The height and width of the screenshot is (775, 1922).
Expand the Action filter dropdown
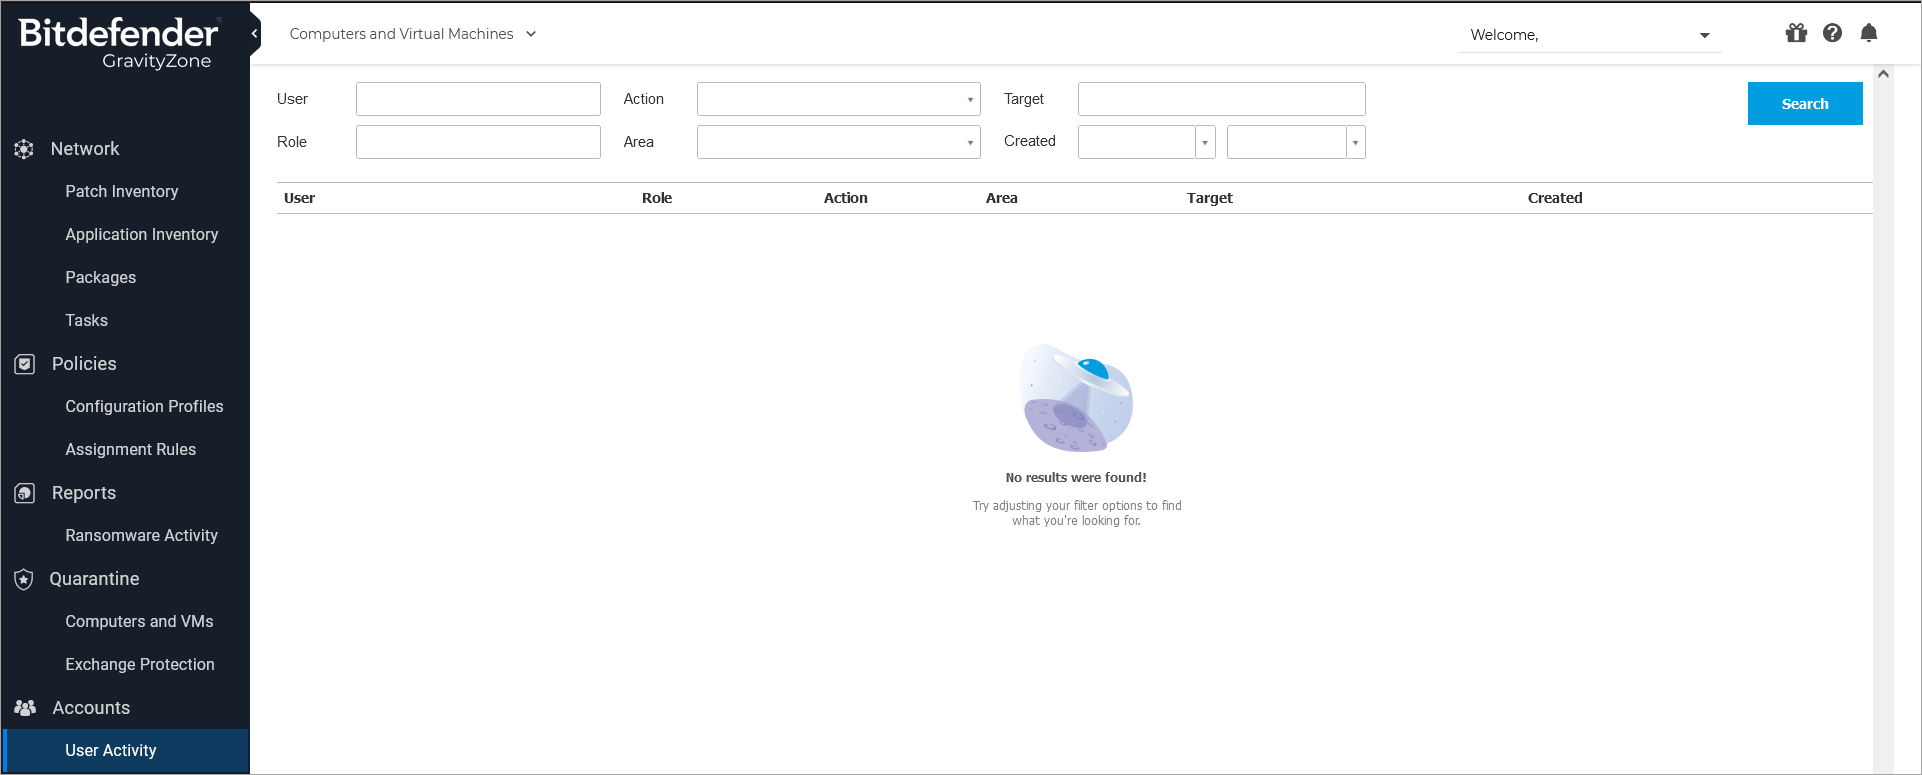(969, 100)
